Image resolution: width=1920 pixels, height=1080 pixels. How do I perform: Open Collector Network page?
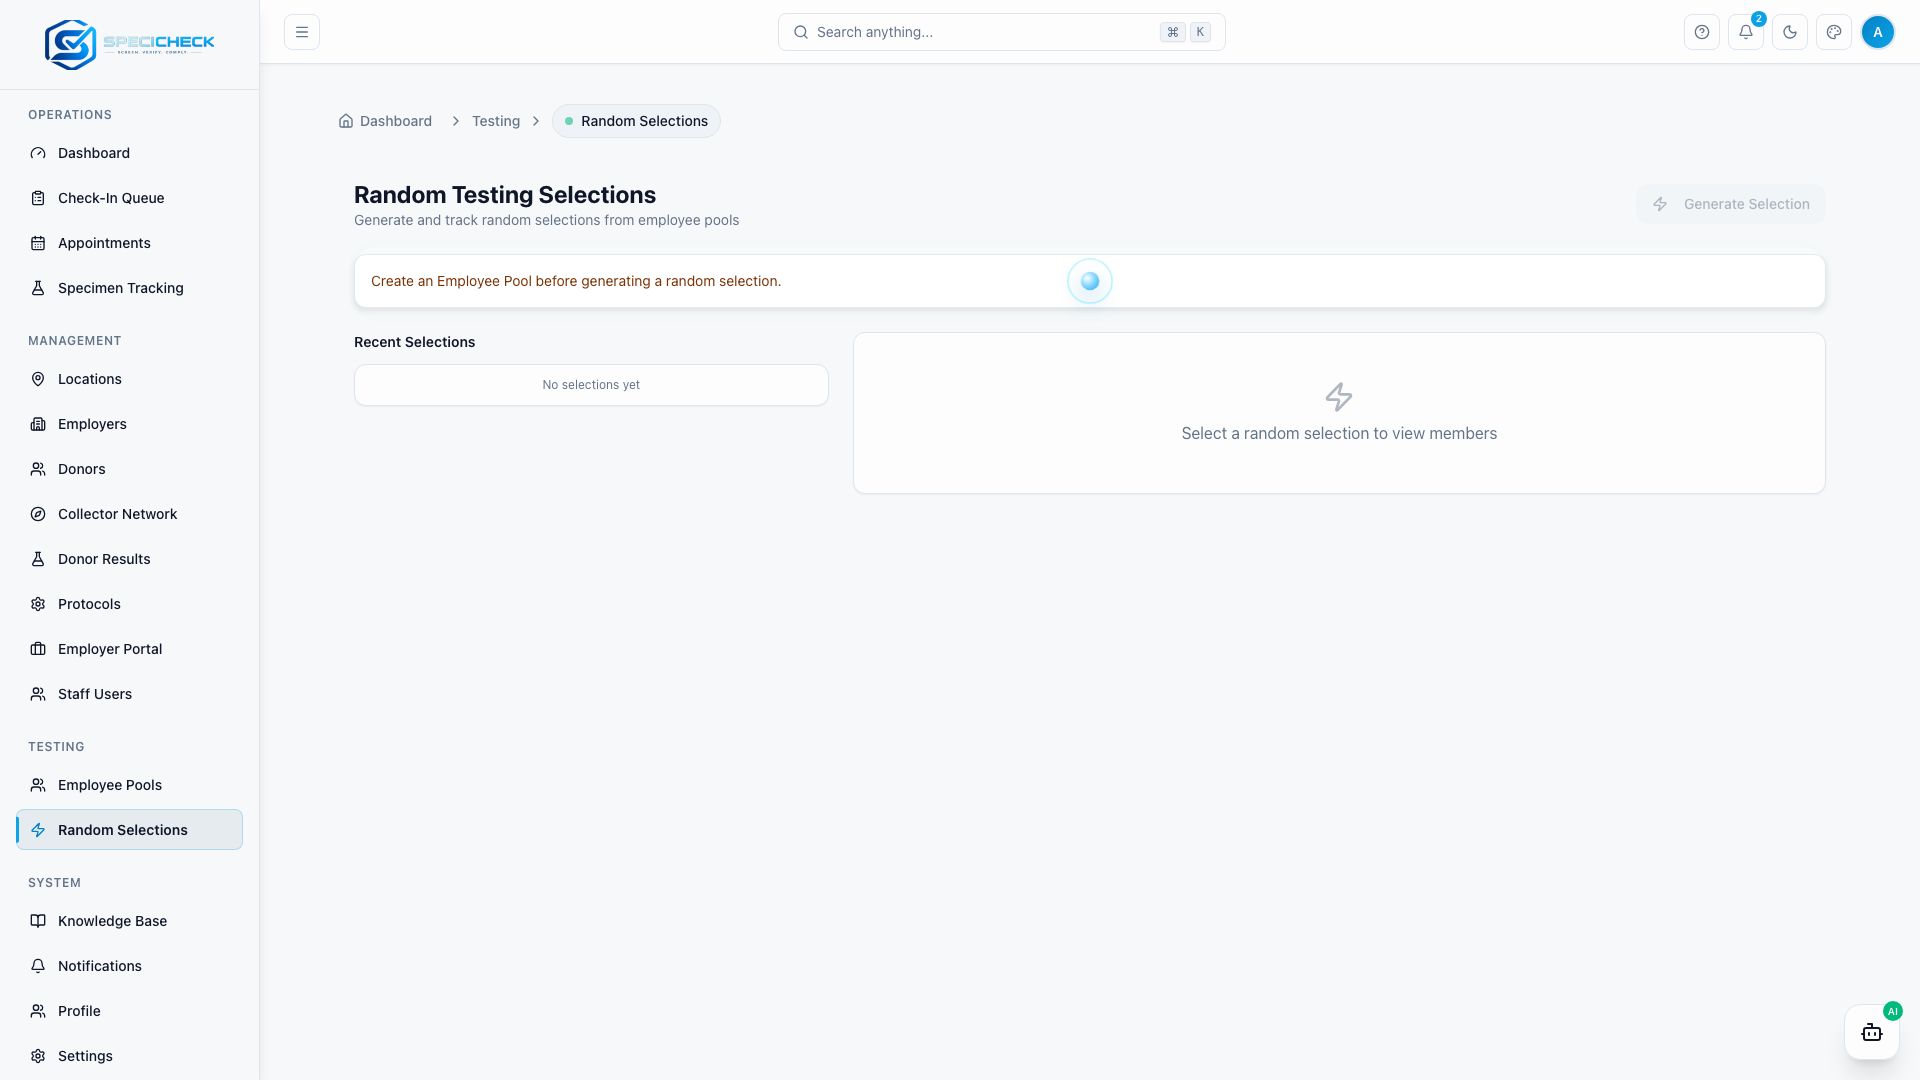coord(130,514)
